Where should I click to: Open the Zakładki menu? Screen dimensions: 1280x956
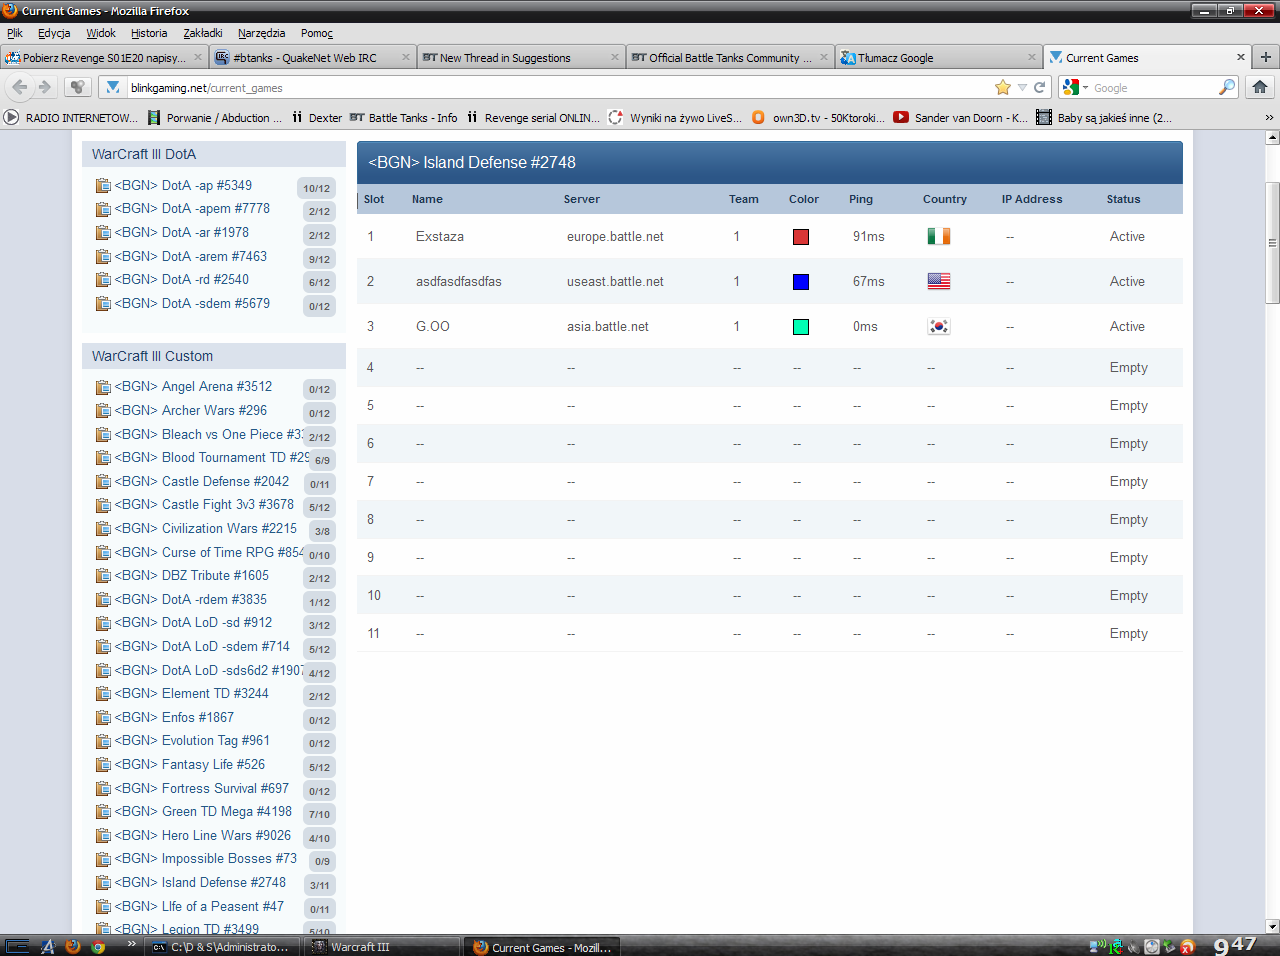pyautogui.click(x=202, y=33)
